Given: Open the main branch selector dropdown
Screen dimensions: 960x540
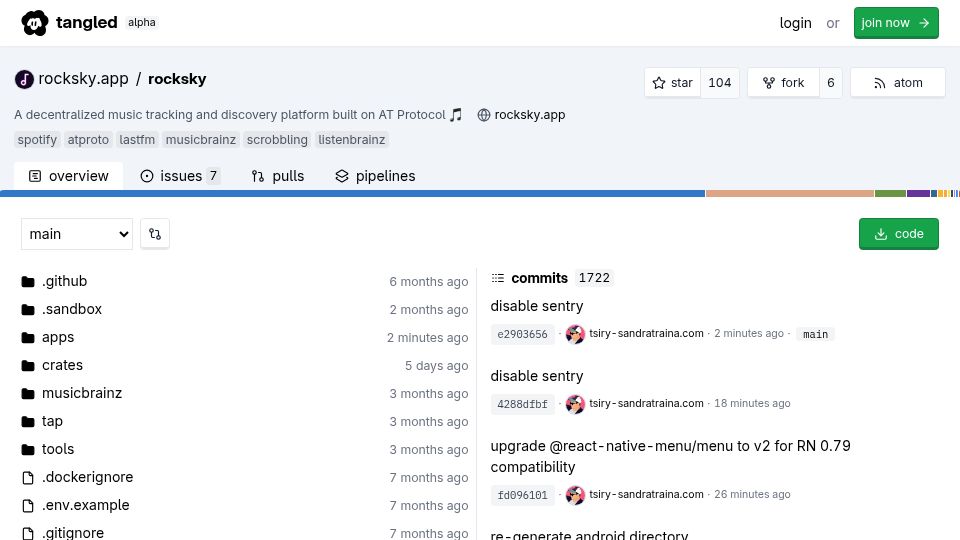Looking at the screenshot, I should pyautogui.click(x=77, y=234).
